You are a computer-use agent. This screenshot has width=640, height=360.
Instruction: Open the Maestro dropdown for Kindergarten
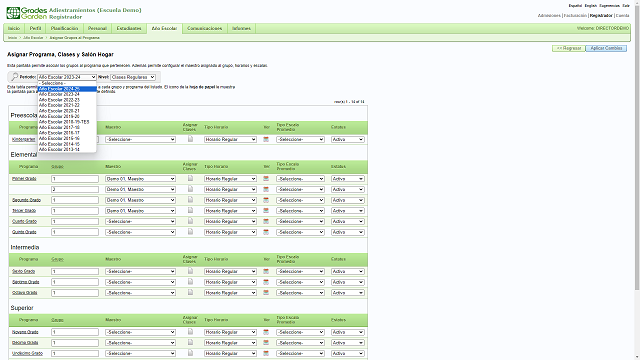point(140,140)
